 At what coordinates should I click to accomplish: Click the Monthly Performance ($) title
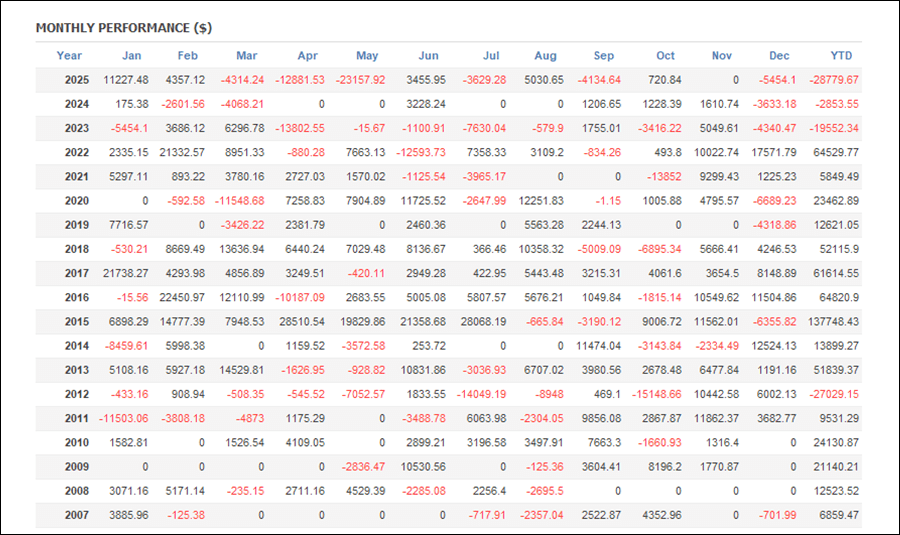pos(123,28)
